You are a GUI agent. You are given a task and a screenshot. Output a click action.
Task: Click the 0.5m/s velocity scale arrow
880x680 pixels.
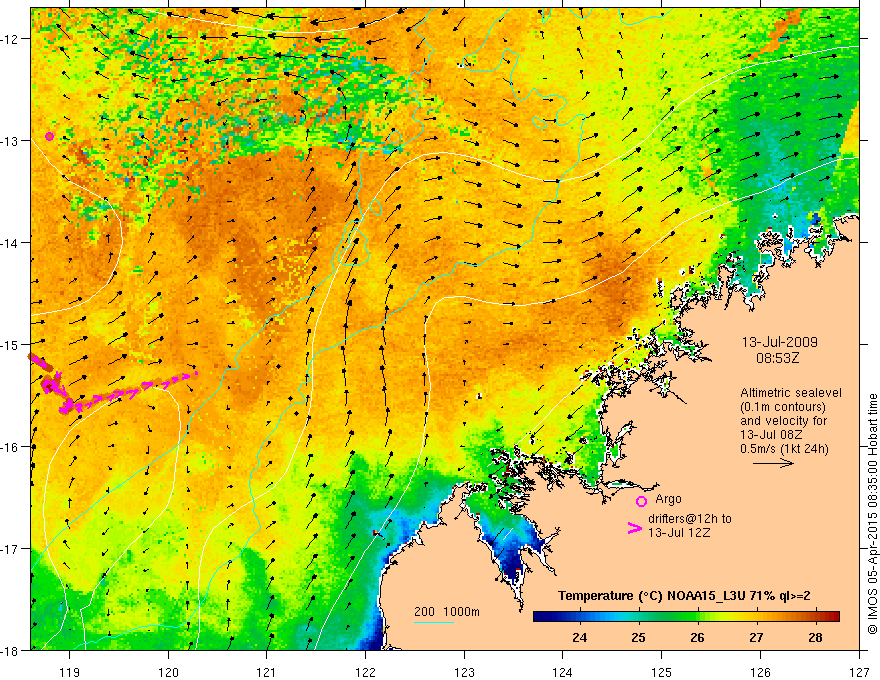[773, 463]
